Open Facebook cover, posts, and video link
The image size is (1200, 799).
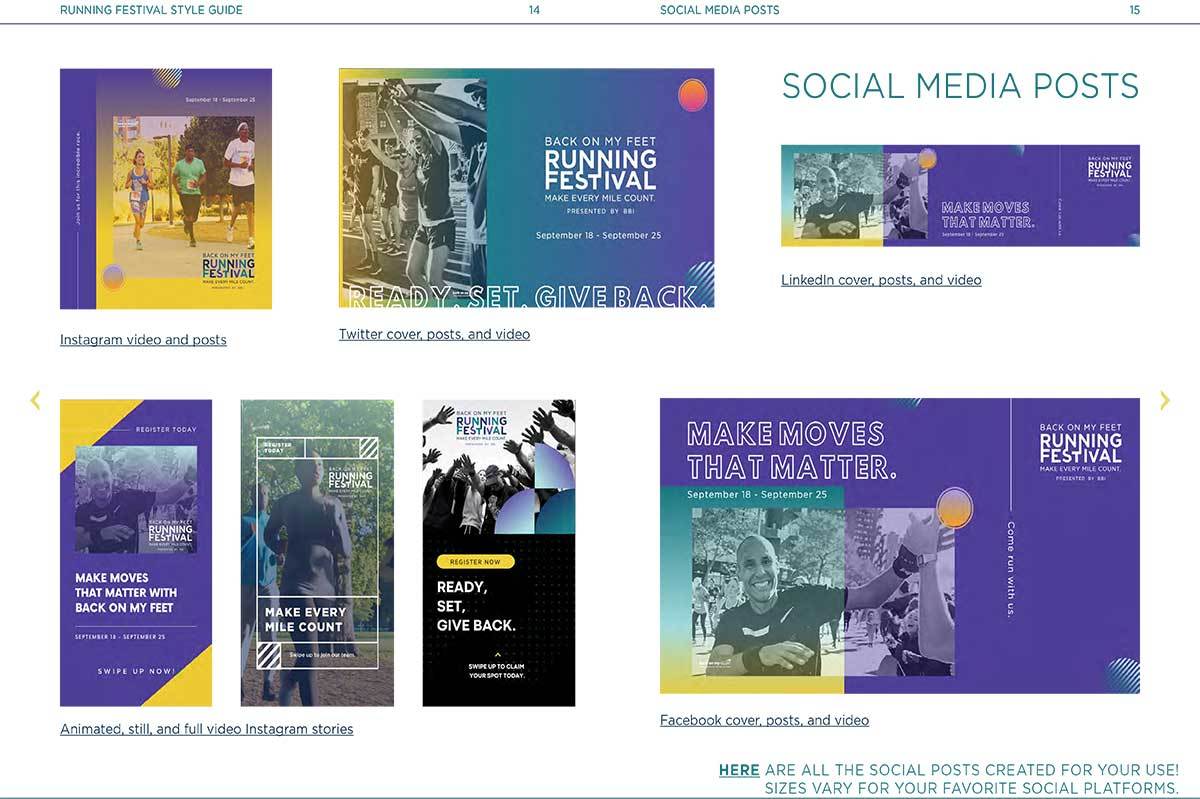tap(764, 720)
